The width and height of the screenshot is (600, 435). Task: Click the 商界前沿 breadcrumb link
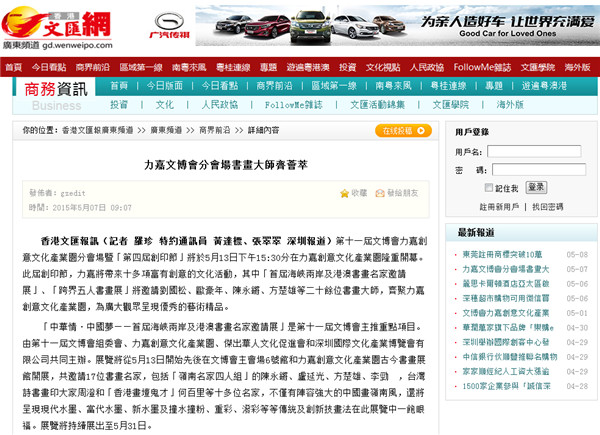coord(215,130)
